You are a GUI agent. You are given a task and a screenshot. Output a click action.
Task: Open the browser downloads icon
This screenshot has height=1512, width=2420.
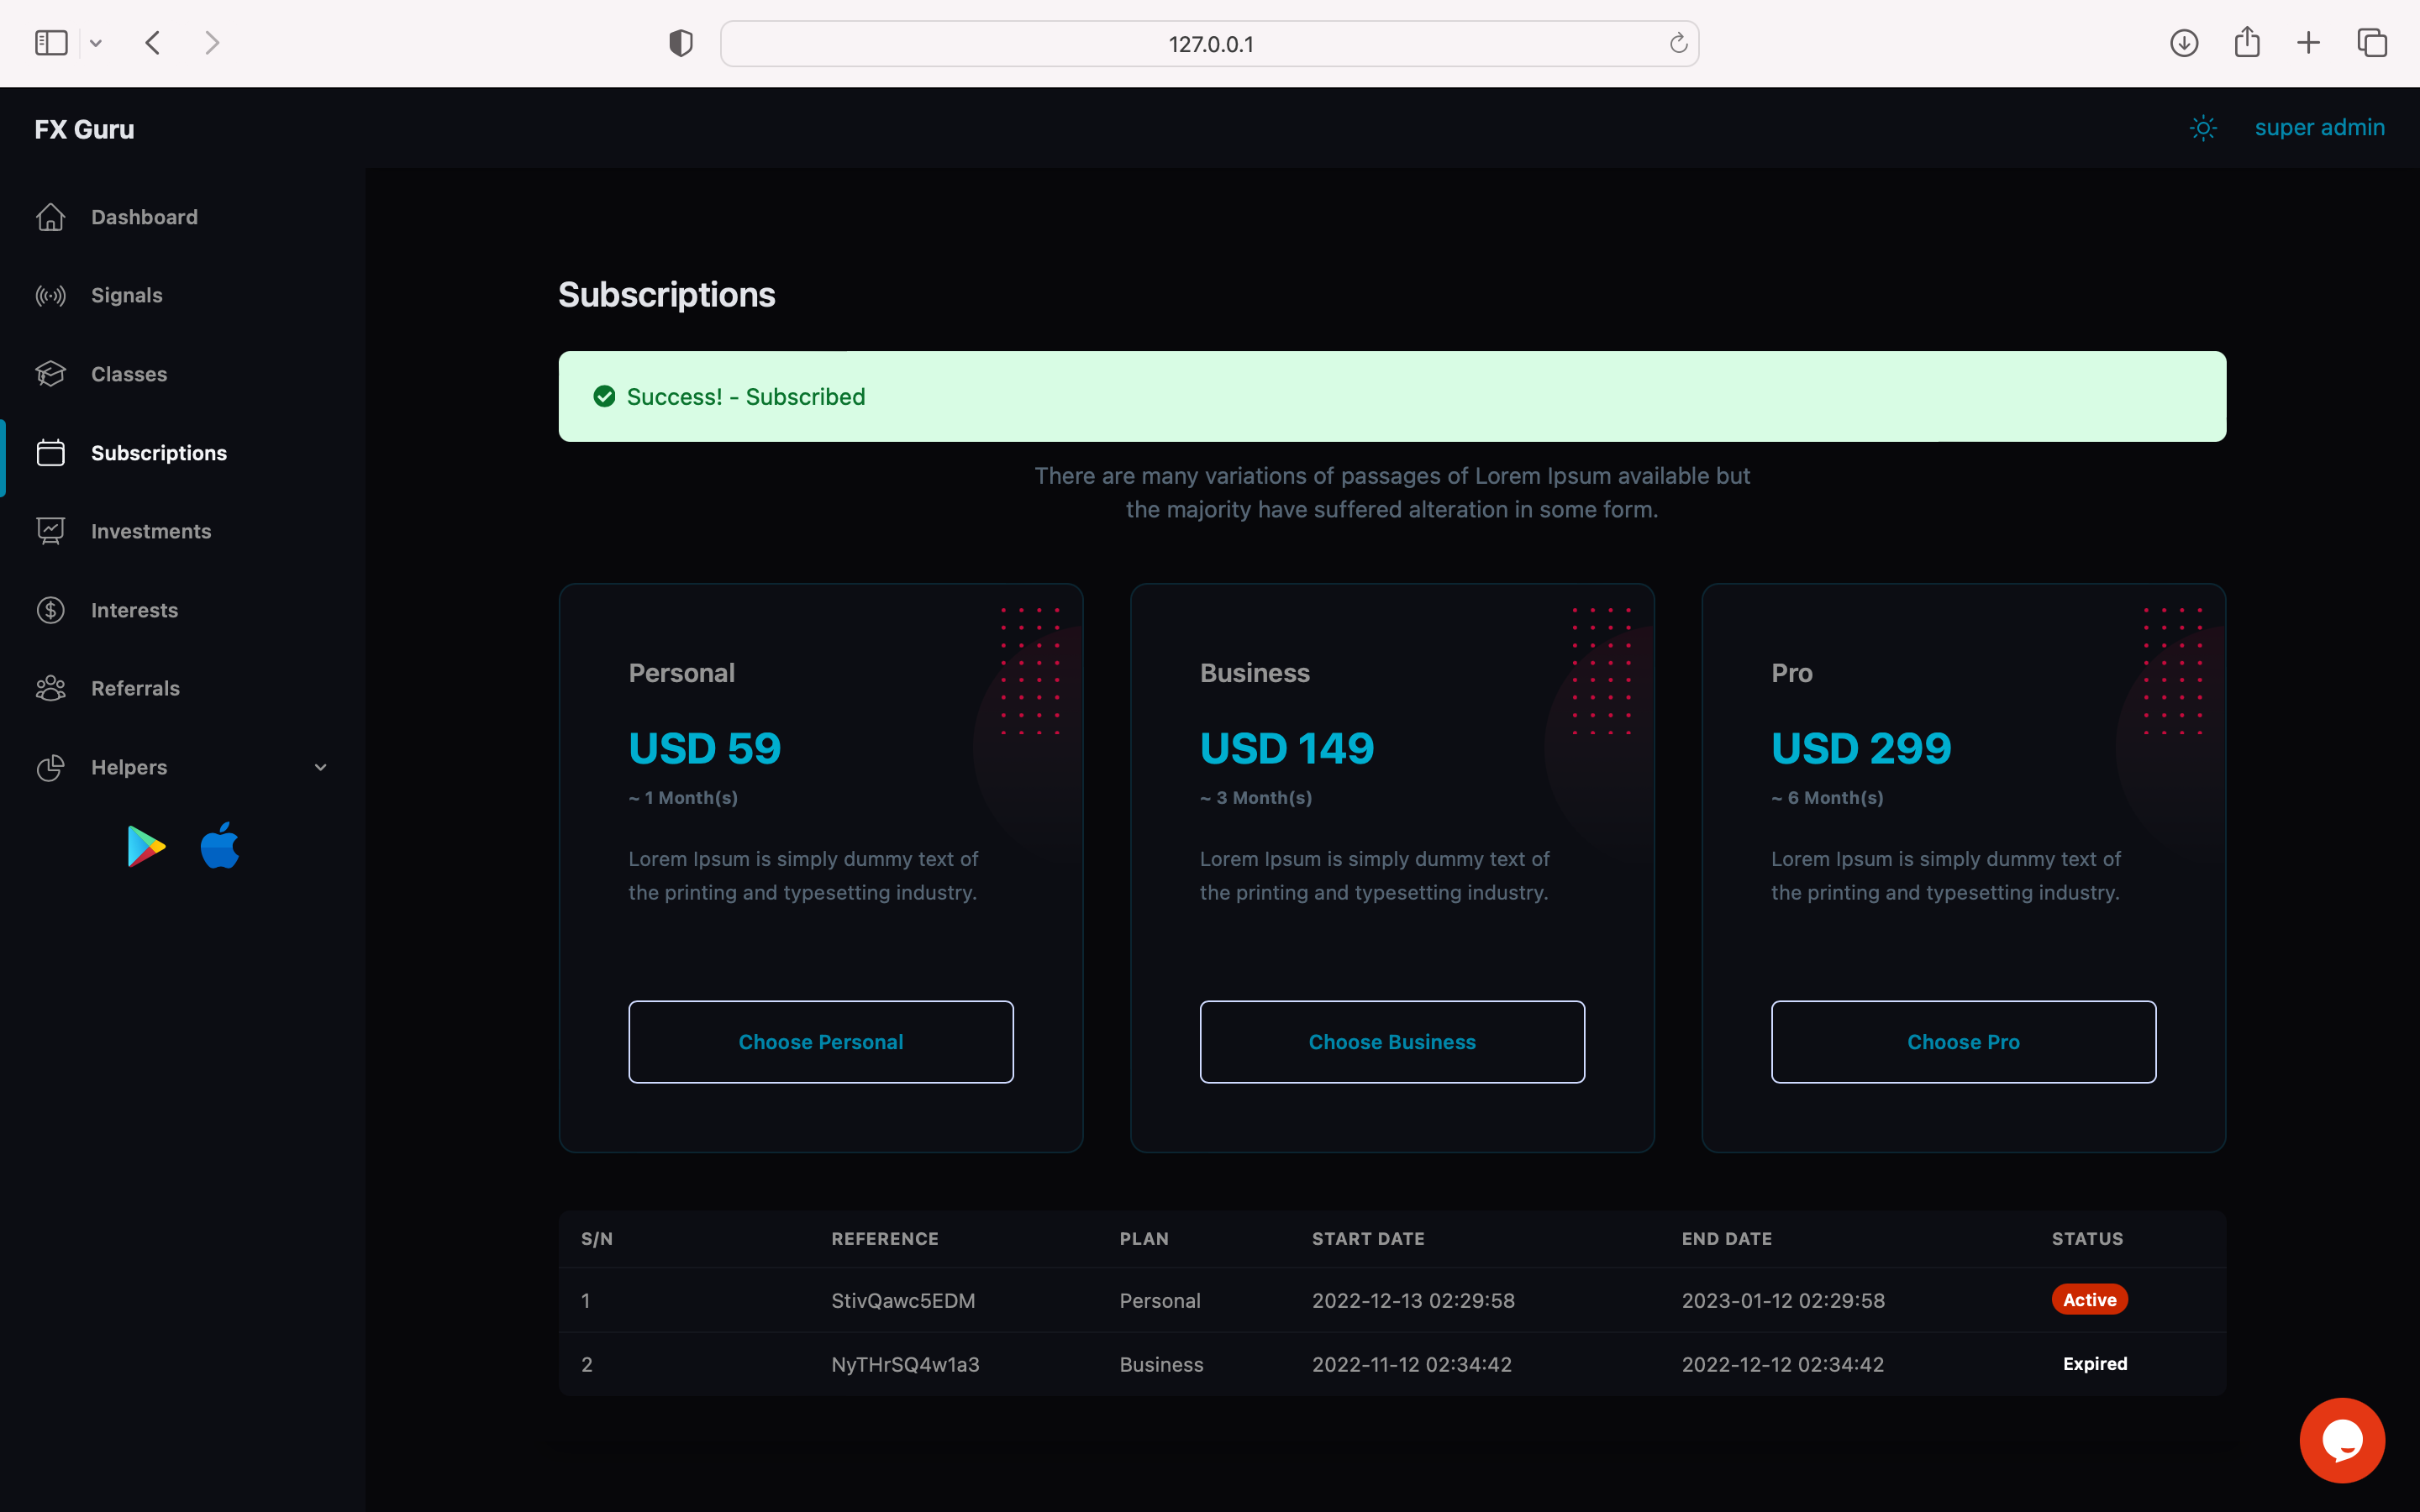2184,43
